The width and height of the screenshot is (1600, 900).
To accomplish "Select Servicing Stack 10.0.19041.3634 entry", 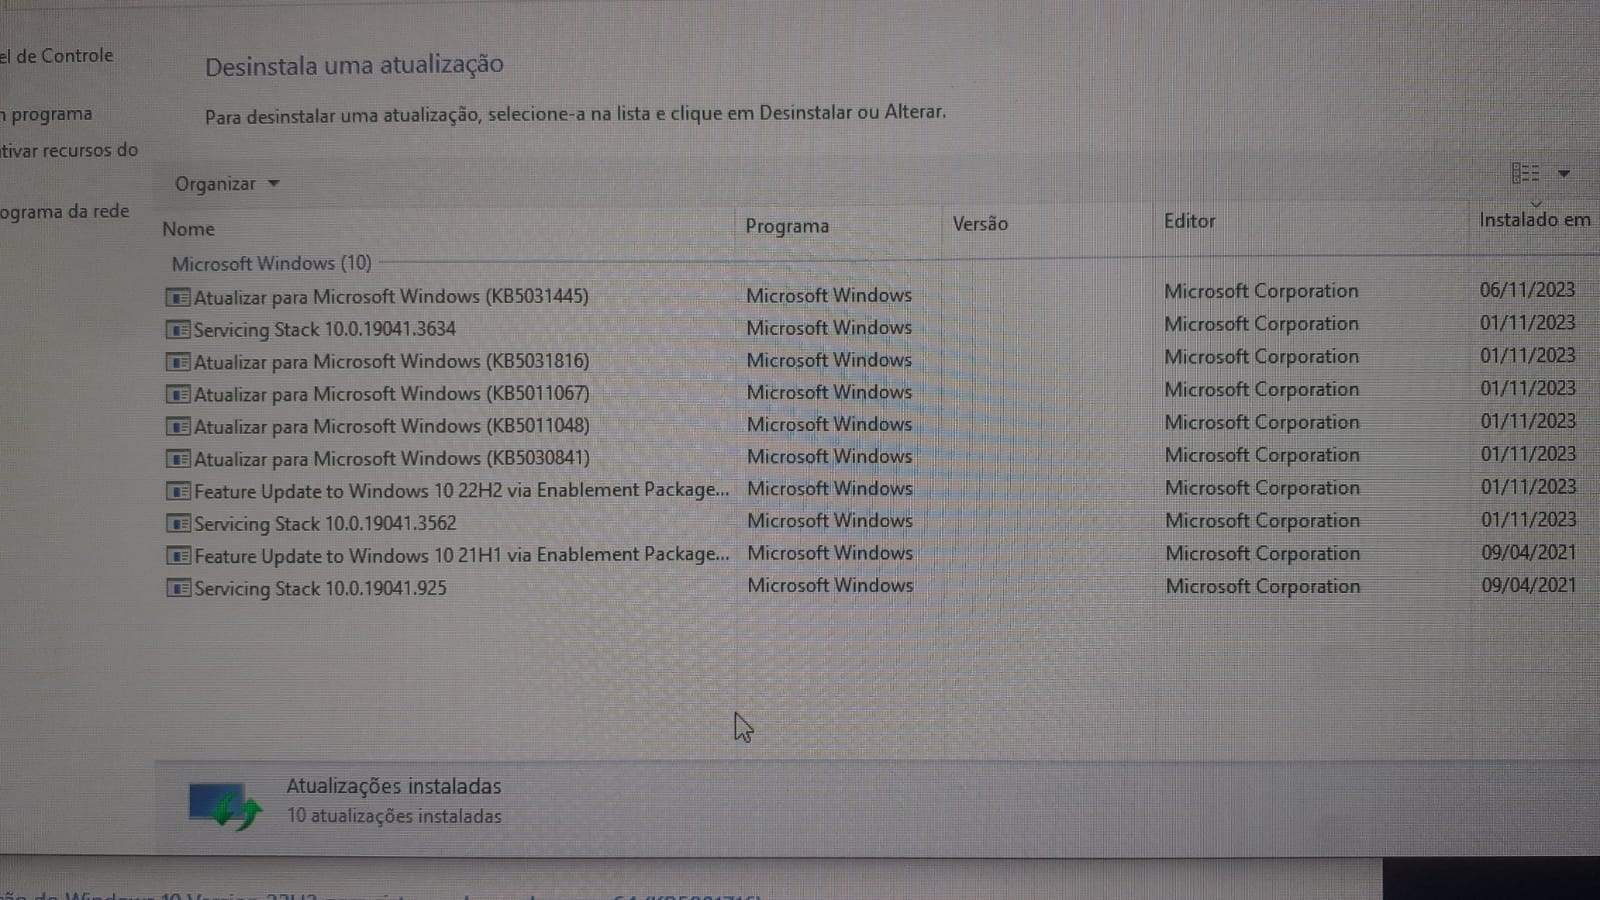I will pos(324,329).
